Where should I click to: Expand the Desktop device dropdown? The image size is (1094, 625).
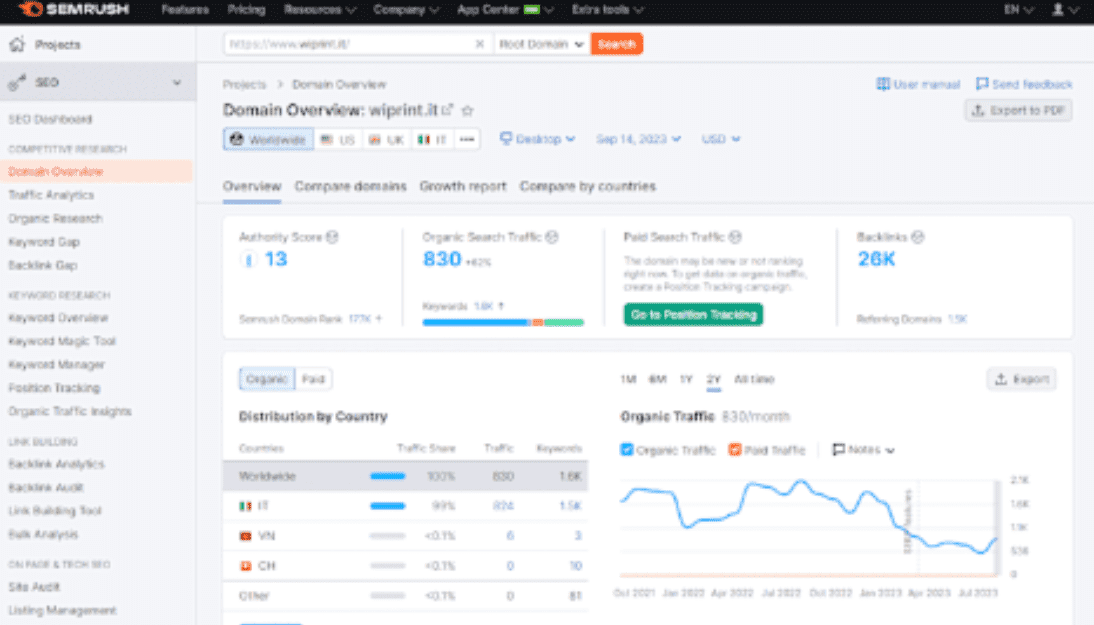pyautogui.click(x=537, y=139)
